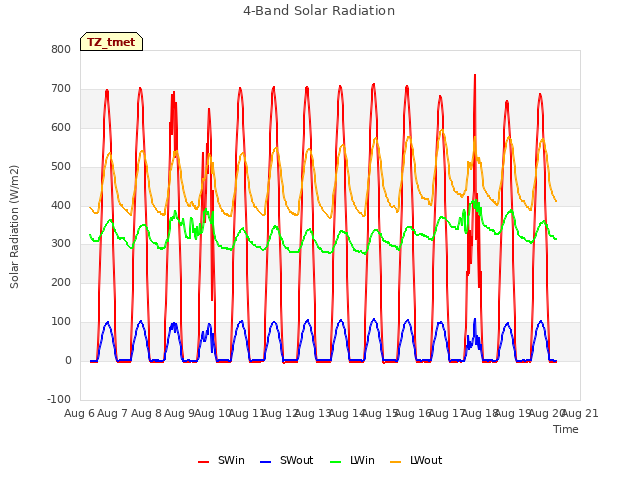The image size is (640, 480).
Task: Click the red SWin legend color marker
Action: 203,462
